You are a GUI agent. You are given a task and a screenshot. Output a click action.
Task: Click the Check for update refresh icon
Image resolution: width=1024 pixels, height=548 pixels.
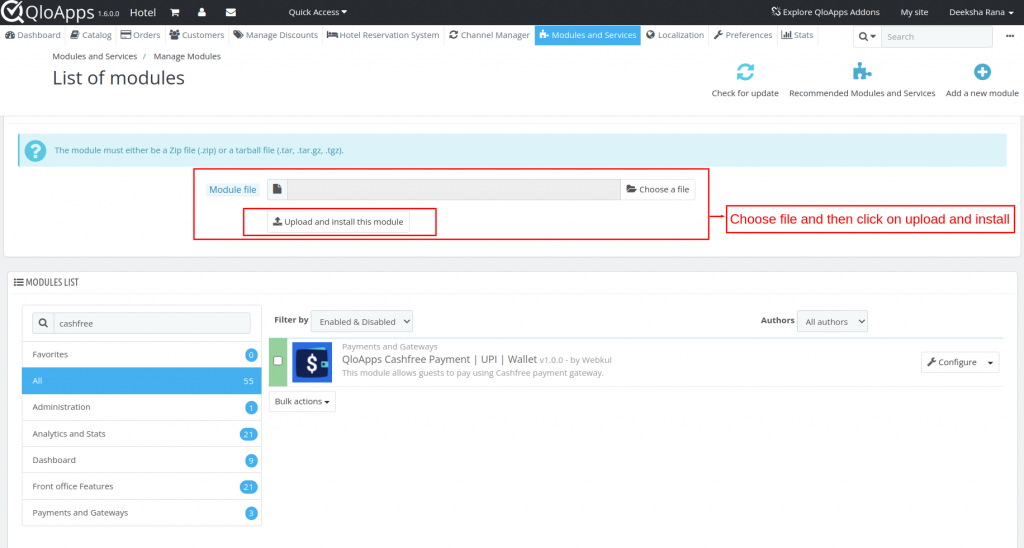tap(745, 72)
